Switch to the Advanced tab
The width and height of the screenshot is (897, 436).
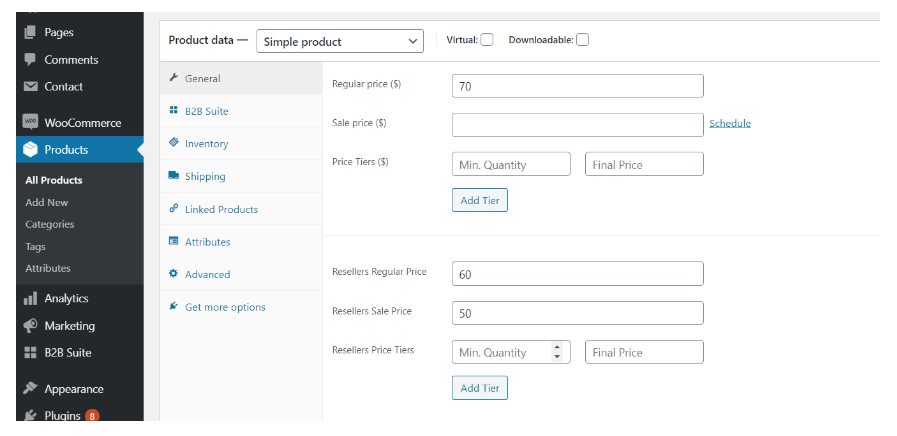point(241,274)
